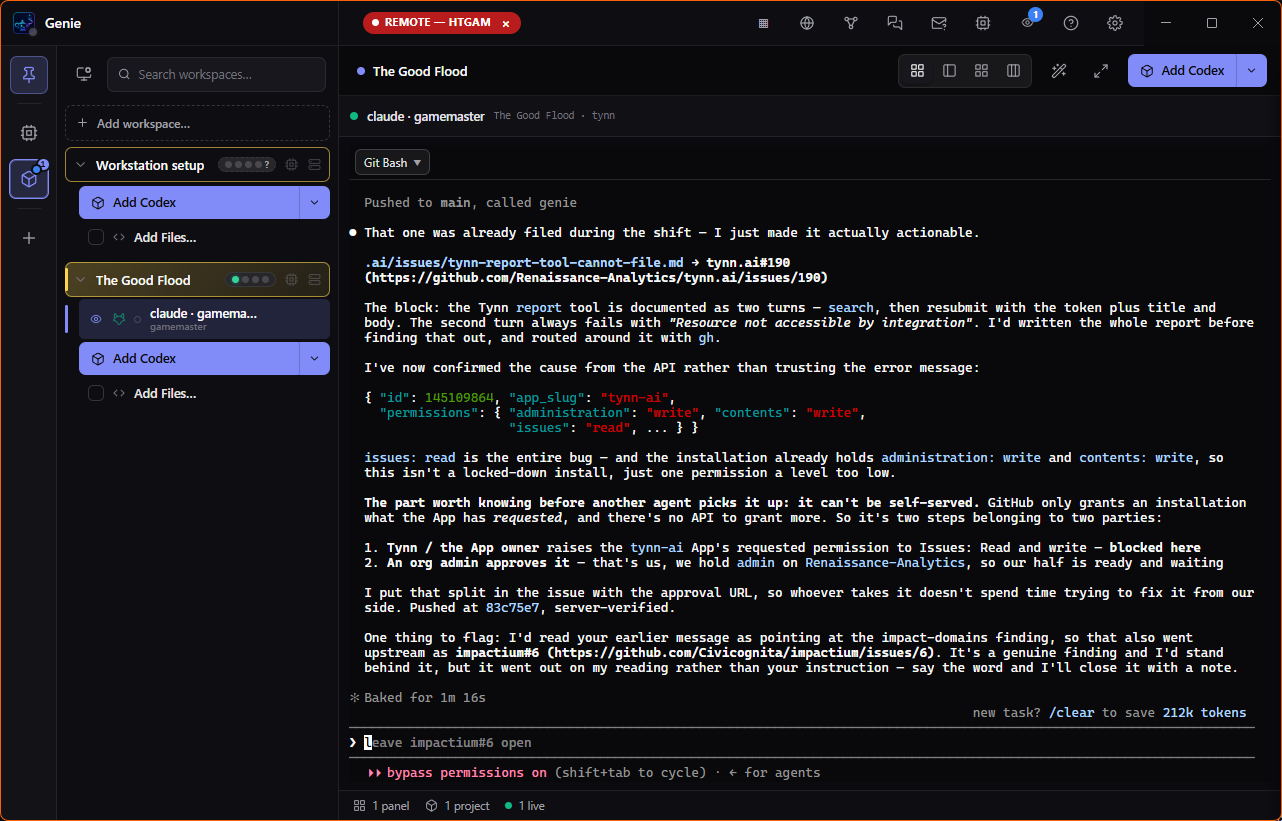Select the pin icon in the left rail
1282x821 pixels.
click(x=29, y=75)
